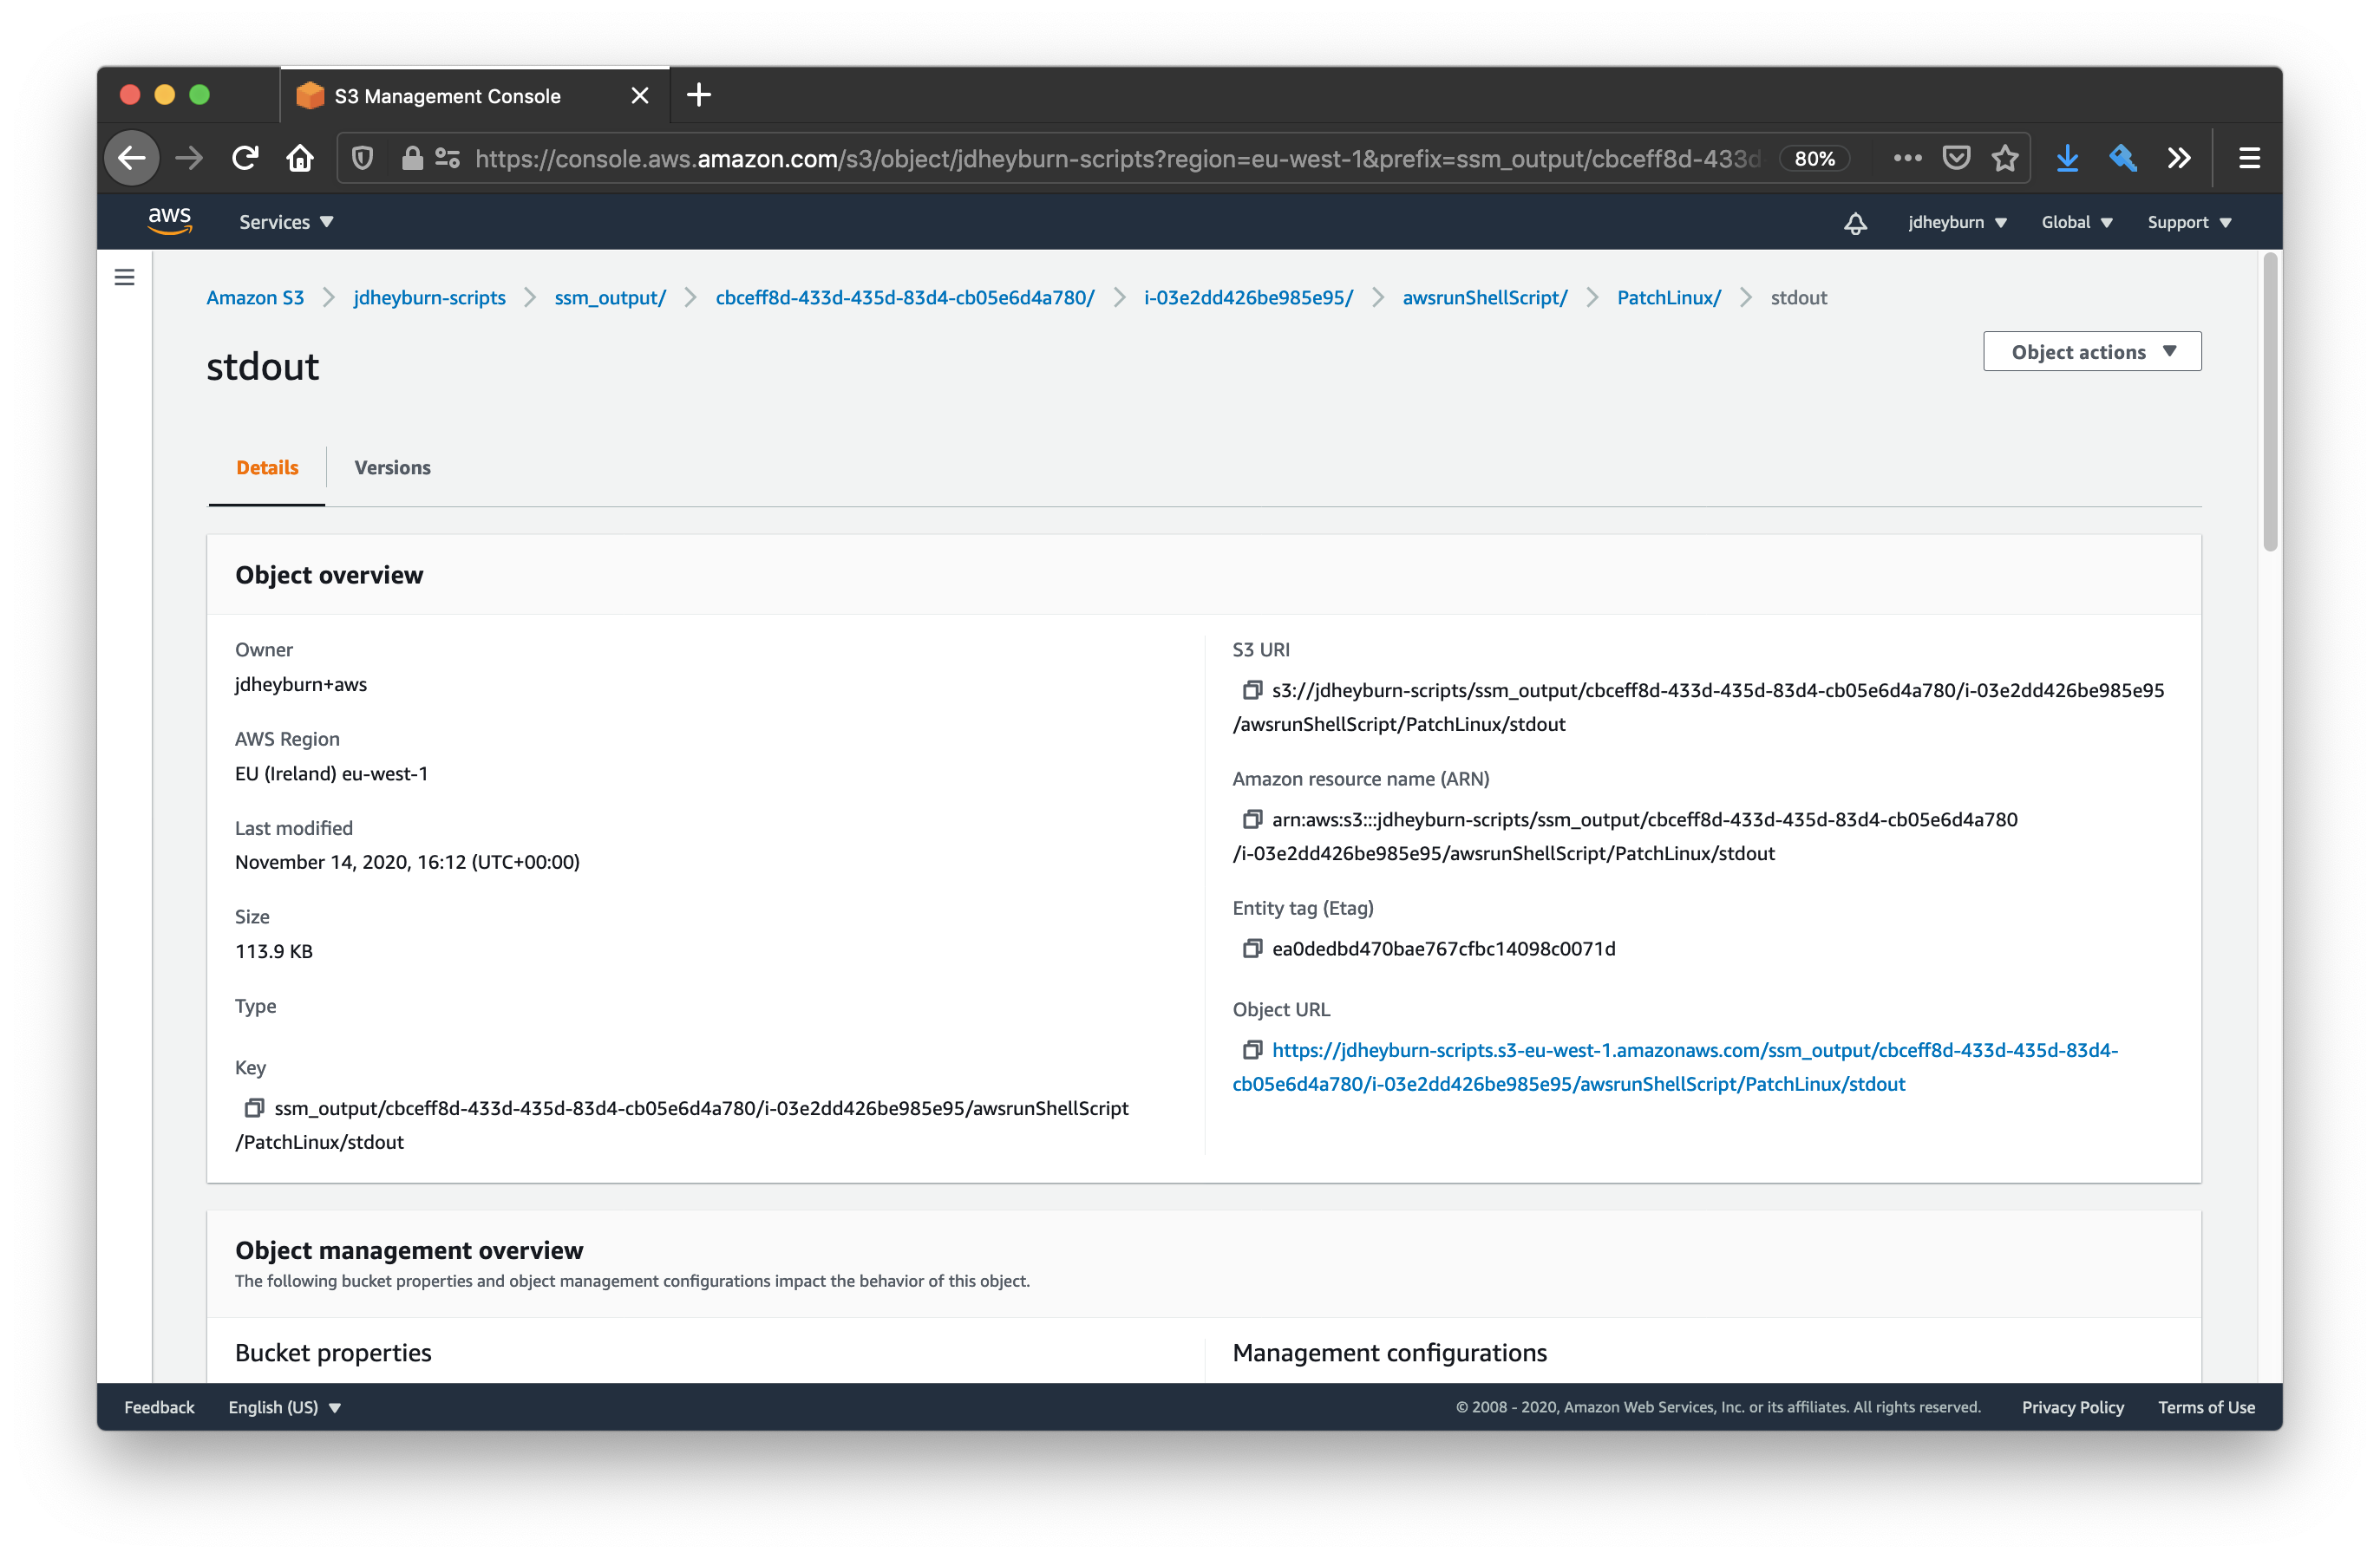The width and height of the screenshot is (2380, 1559).
Task: Open the browser home page
Action: (300, 158)
